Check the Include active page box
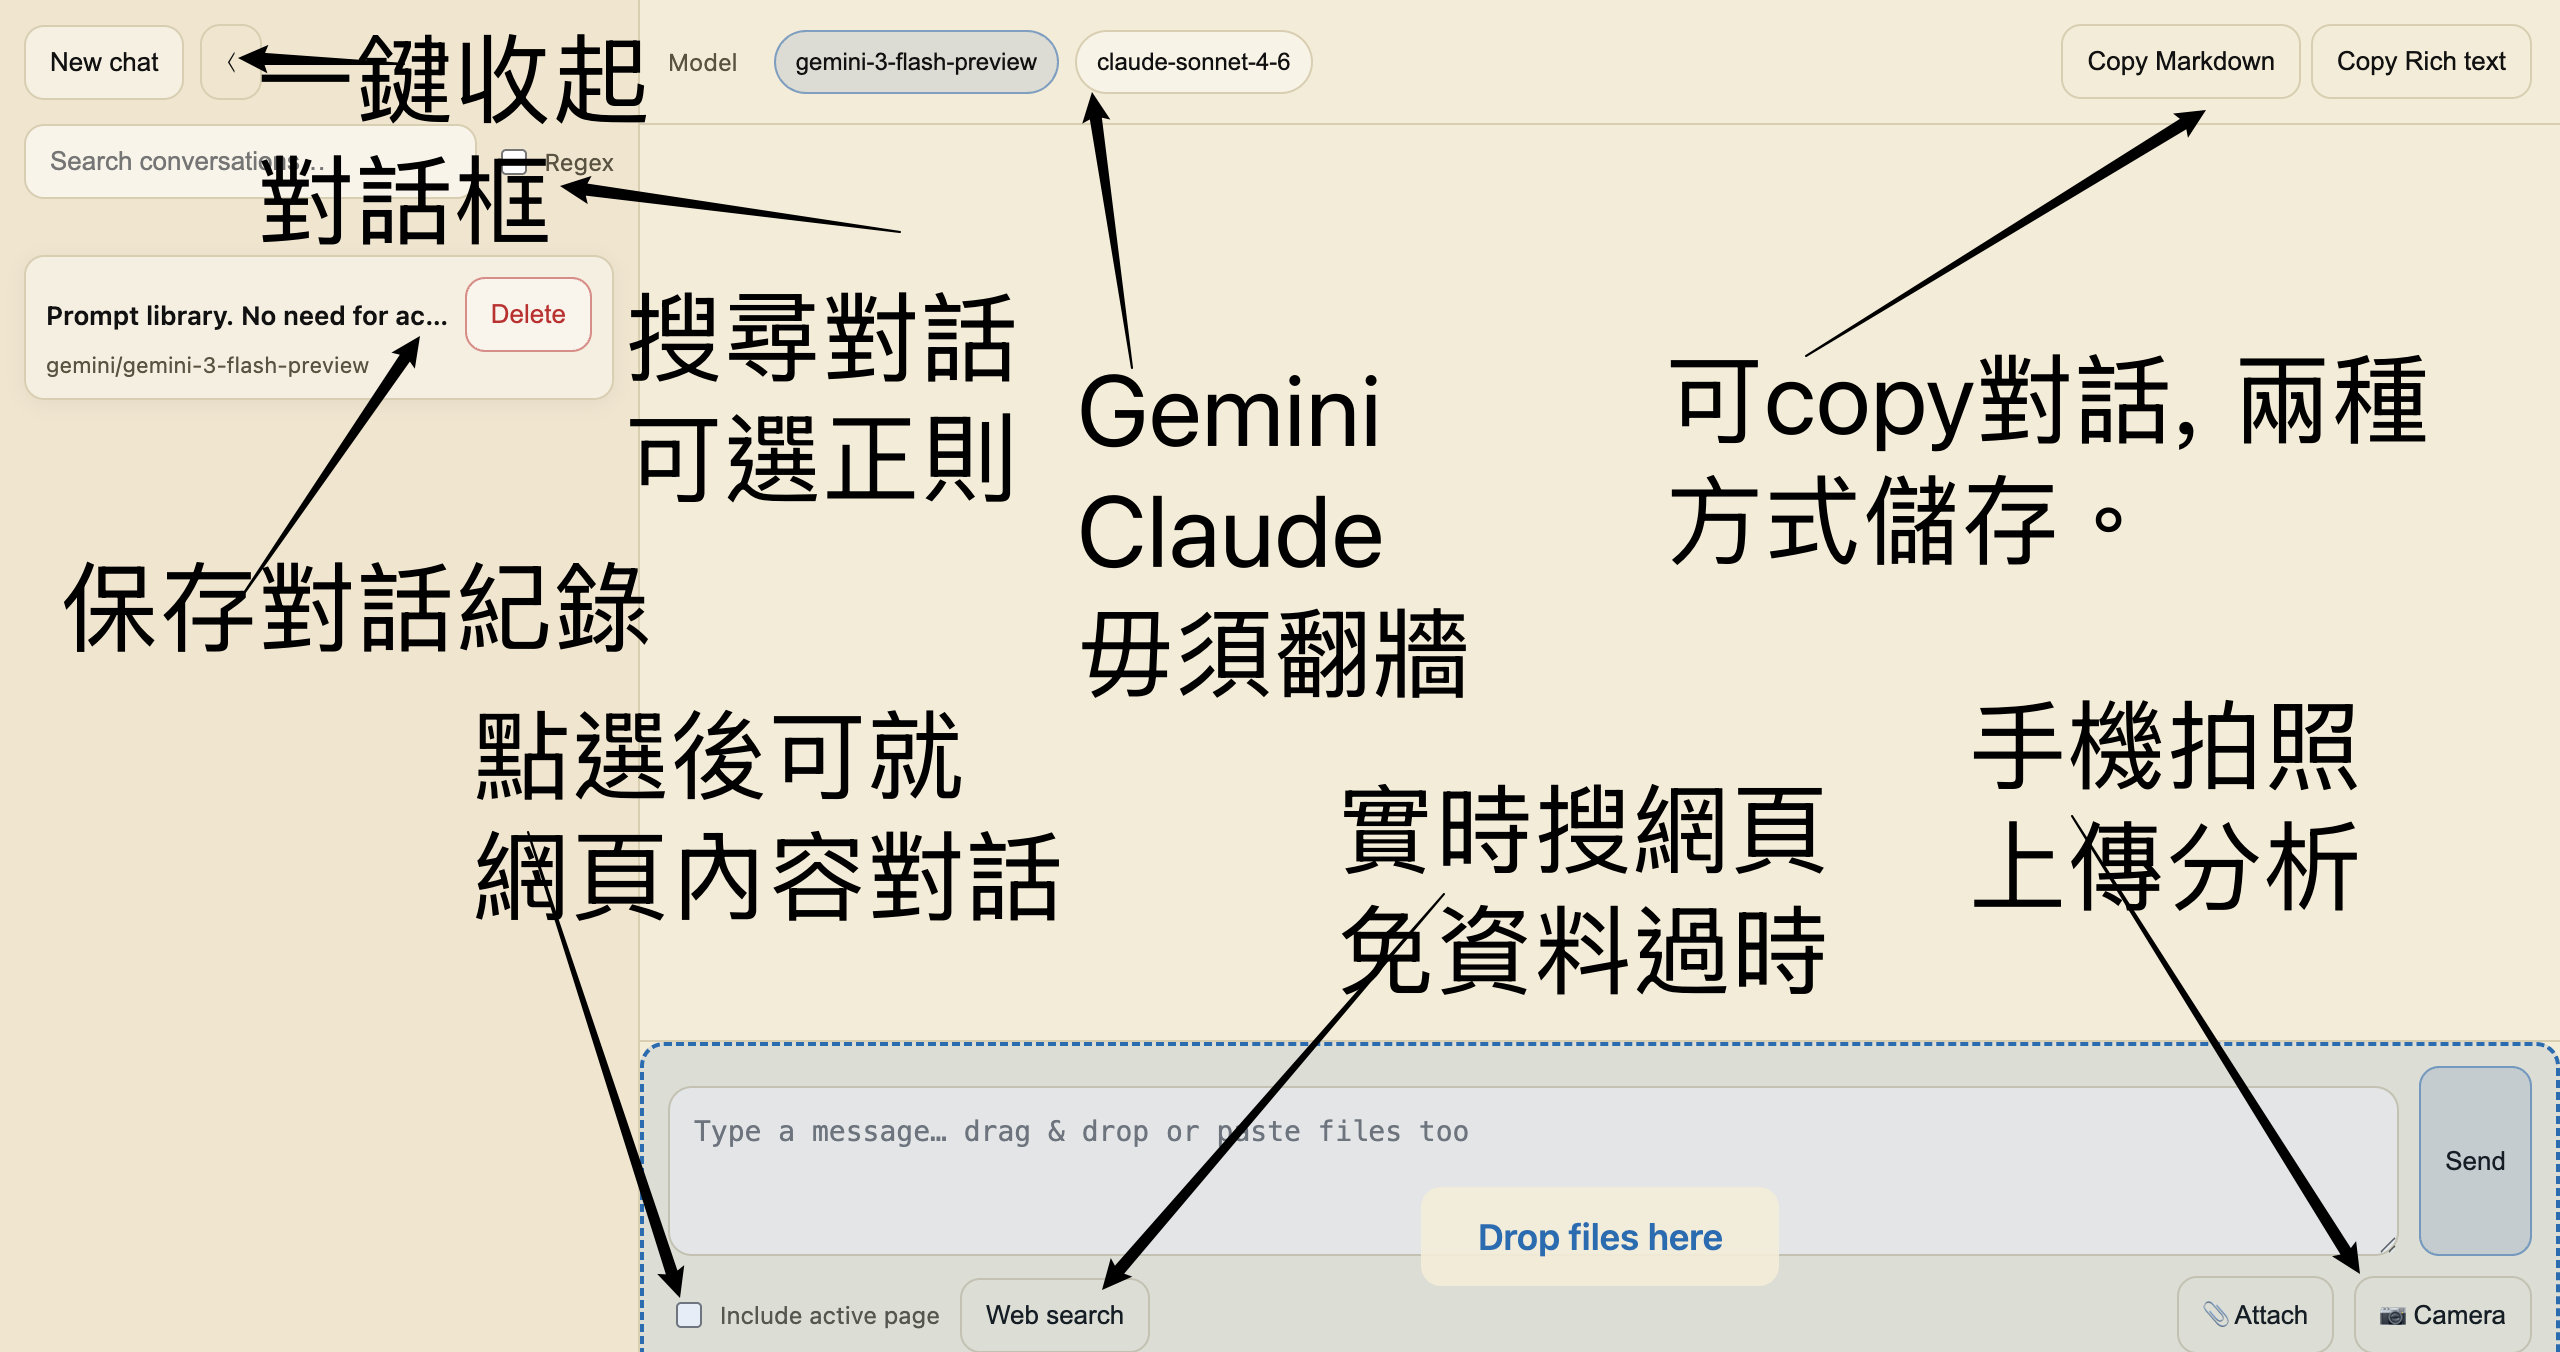 coord(689,1314)
